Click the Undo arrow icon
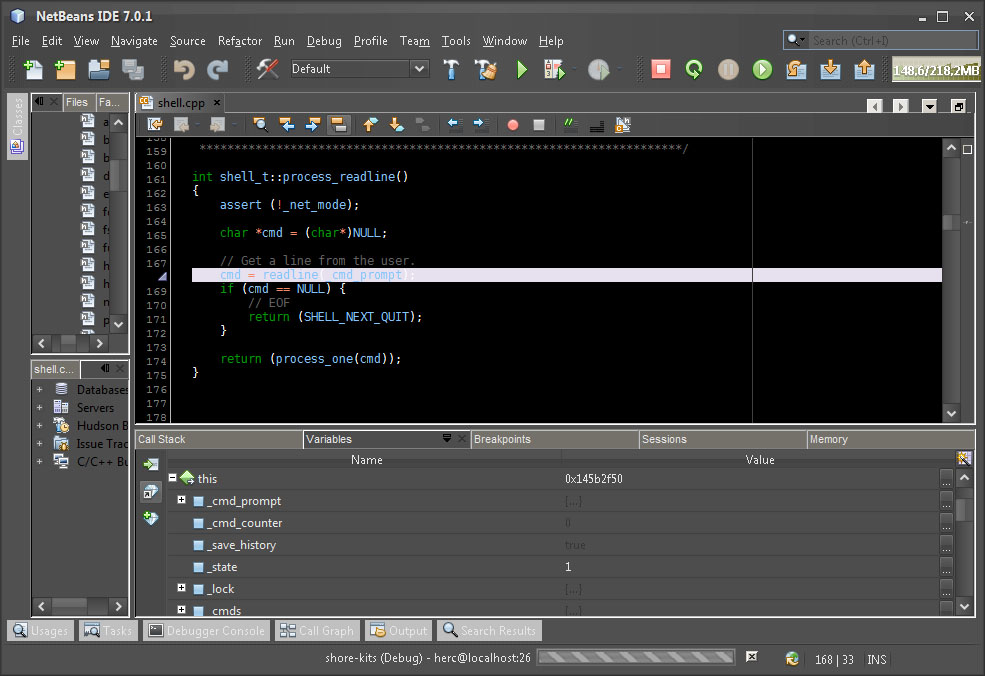 tap(183, 69)
